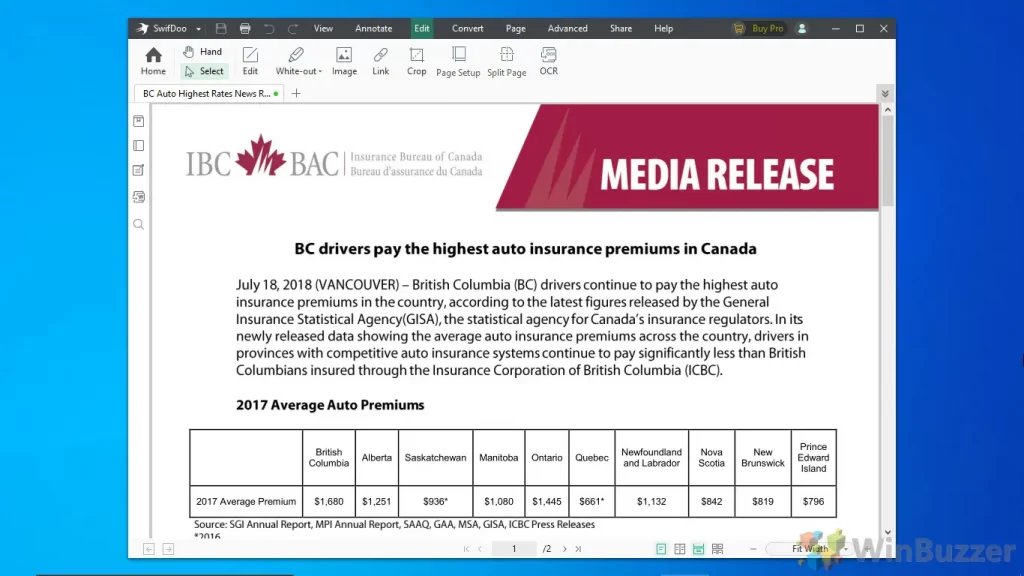Toggle the two-page view layout icon
This screenshot has height=576, width=1024.
(x=680, y=549)
